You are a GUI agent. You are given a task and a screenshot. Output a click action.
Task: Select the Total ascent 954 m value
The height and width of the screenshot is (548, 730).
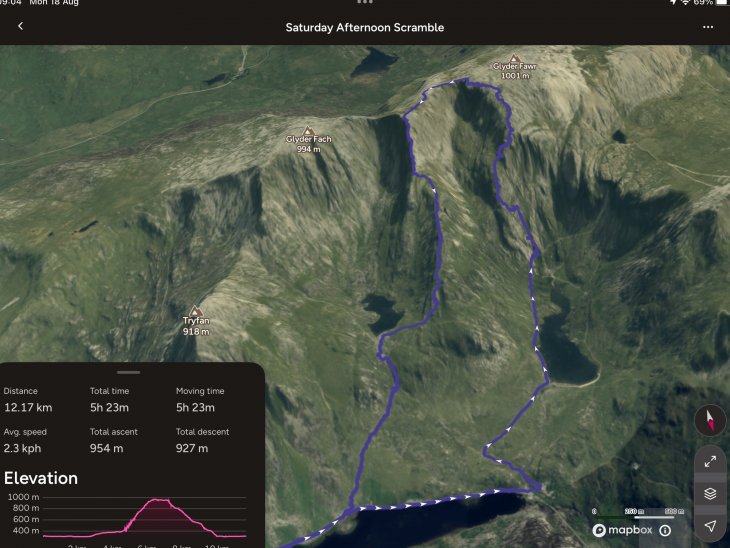(x=107, y=448)
